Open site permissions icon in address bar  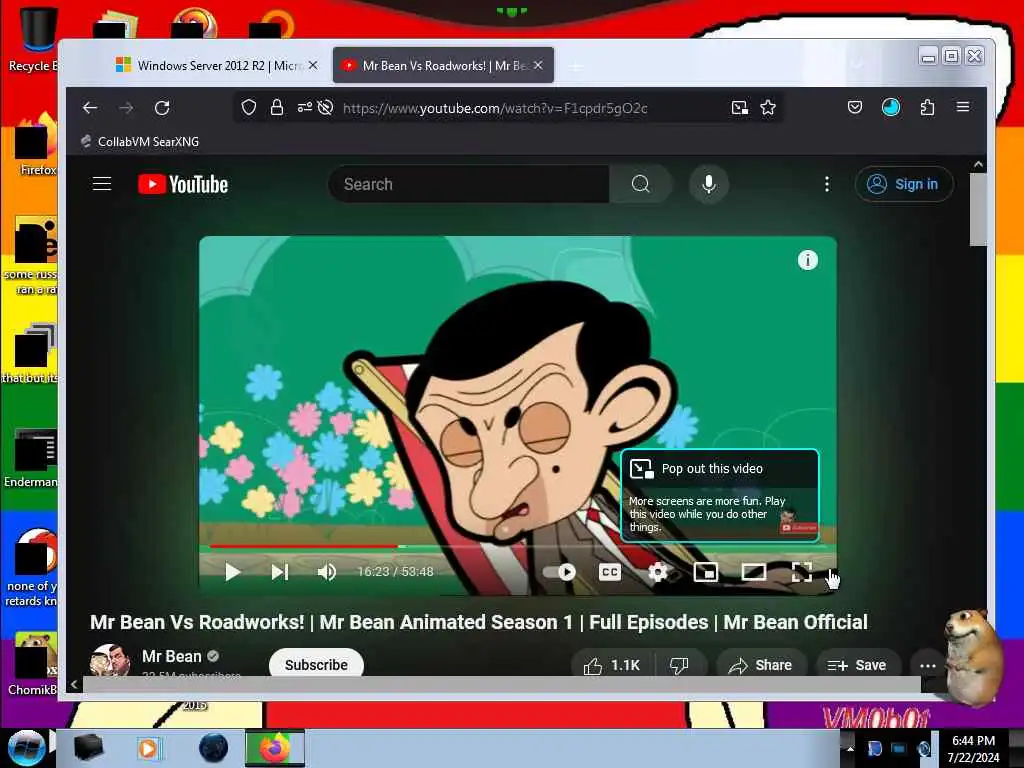tap(304, 108)
